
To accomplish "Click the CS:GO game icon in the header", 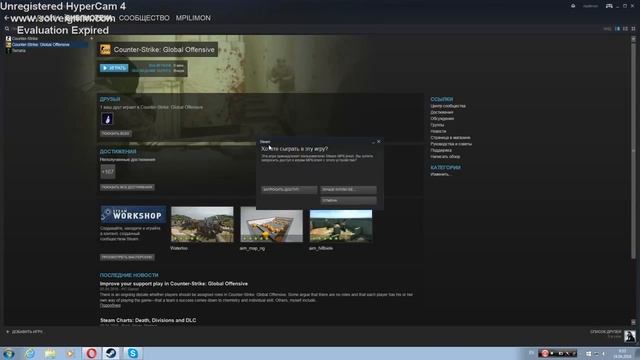I will tap(105, 49).
